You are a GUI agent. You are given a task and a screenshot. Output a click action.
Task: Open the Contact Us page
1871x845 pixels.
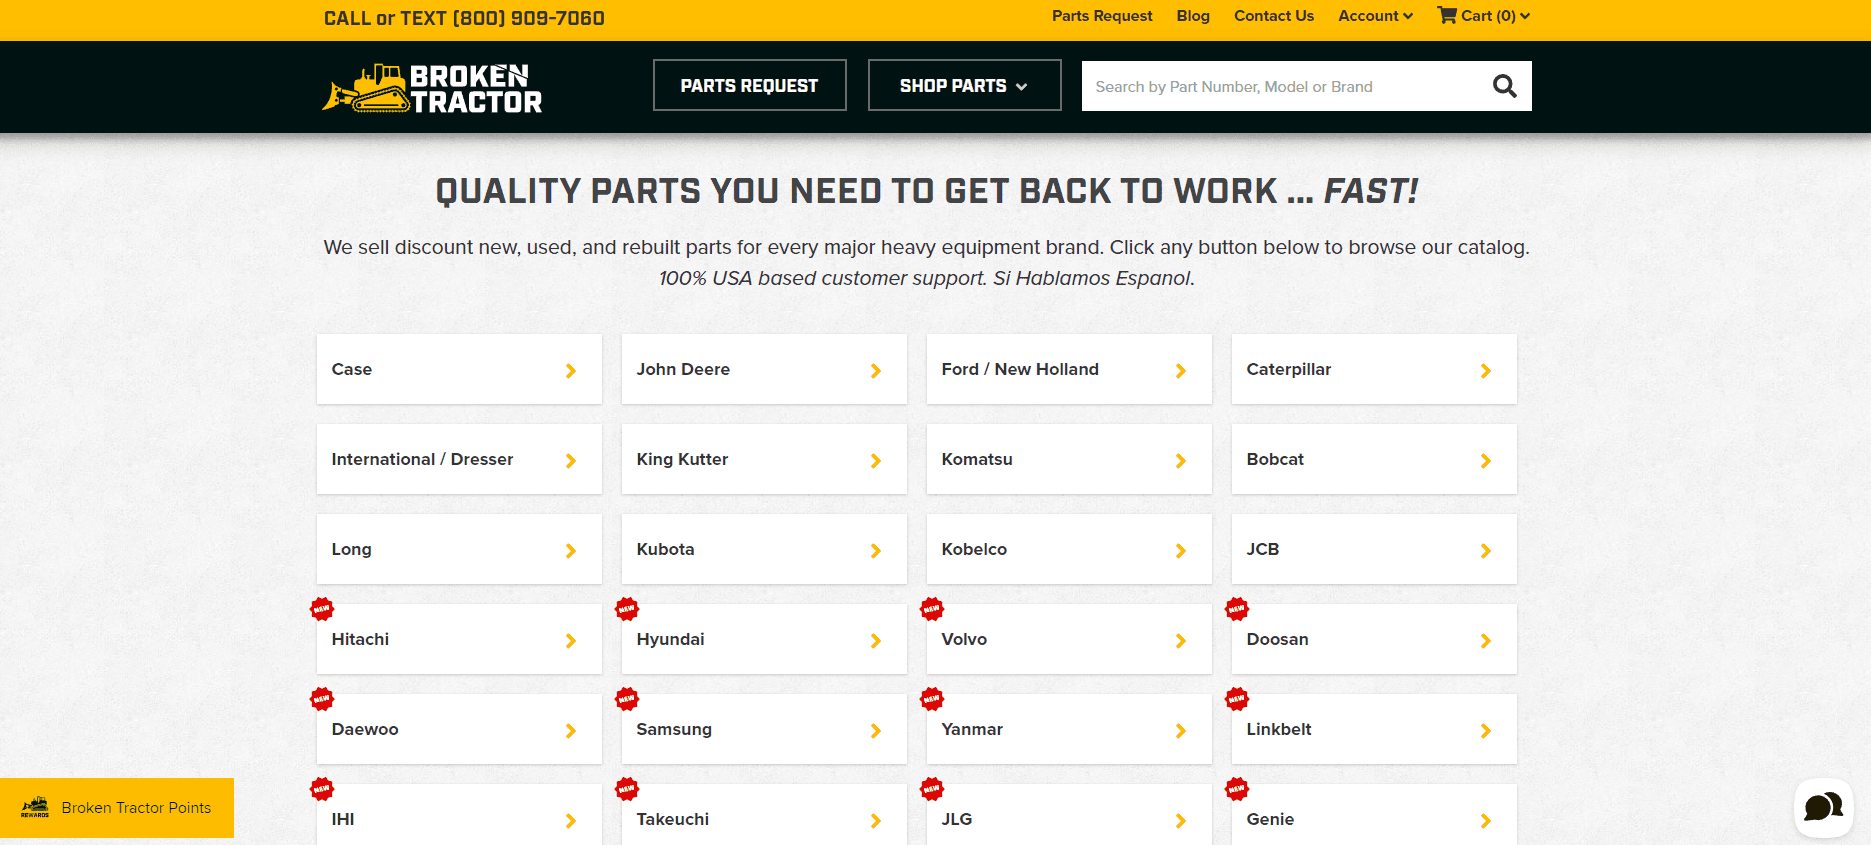1274,16
